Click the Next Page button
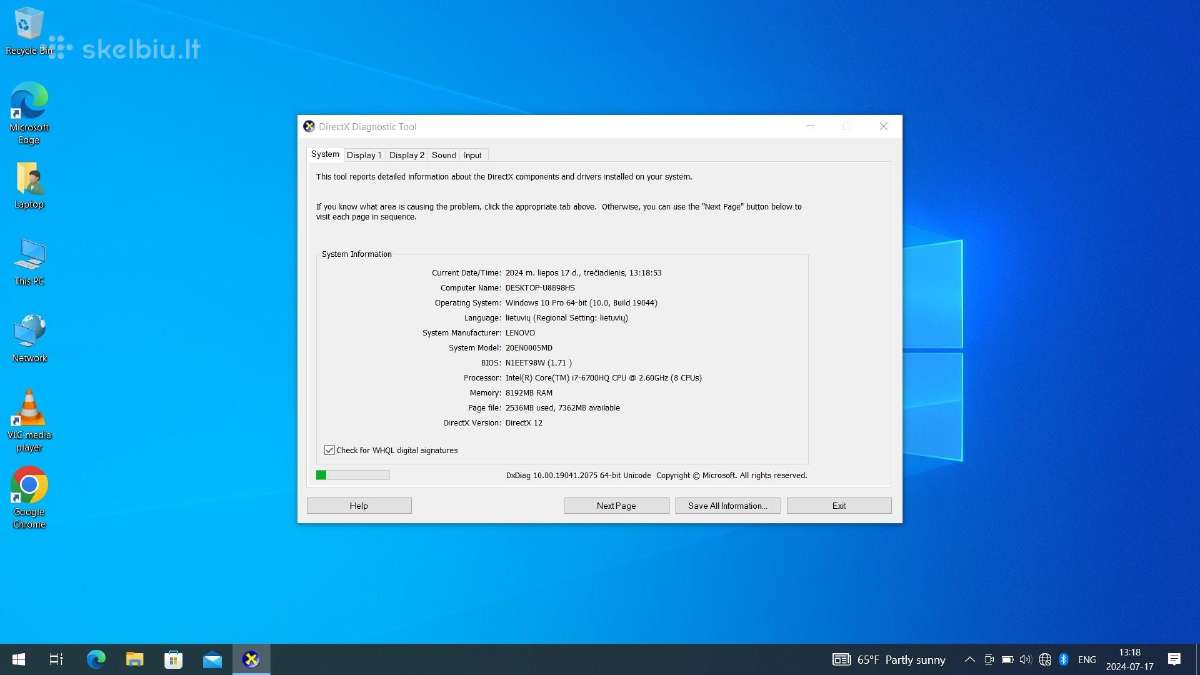Screen dimensions: 1200x675 click(616, 506)
